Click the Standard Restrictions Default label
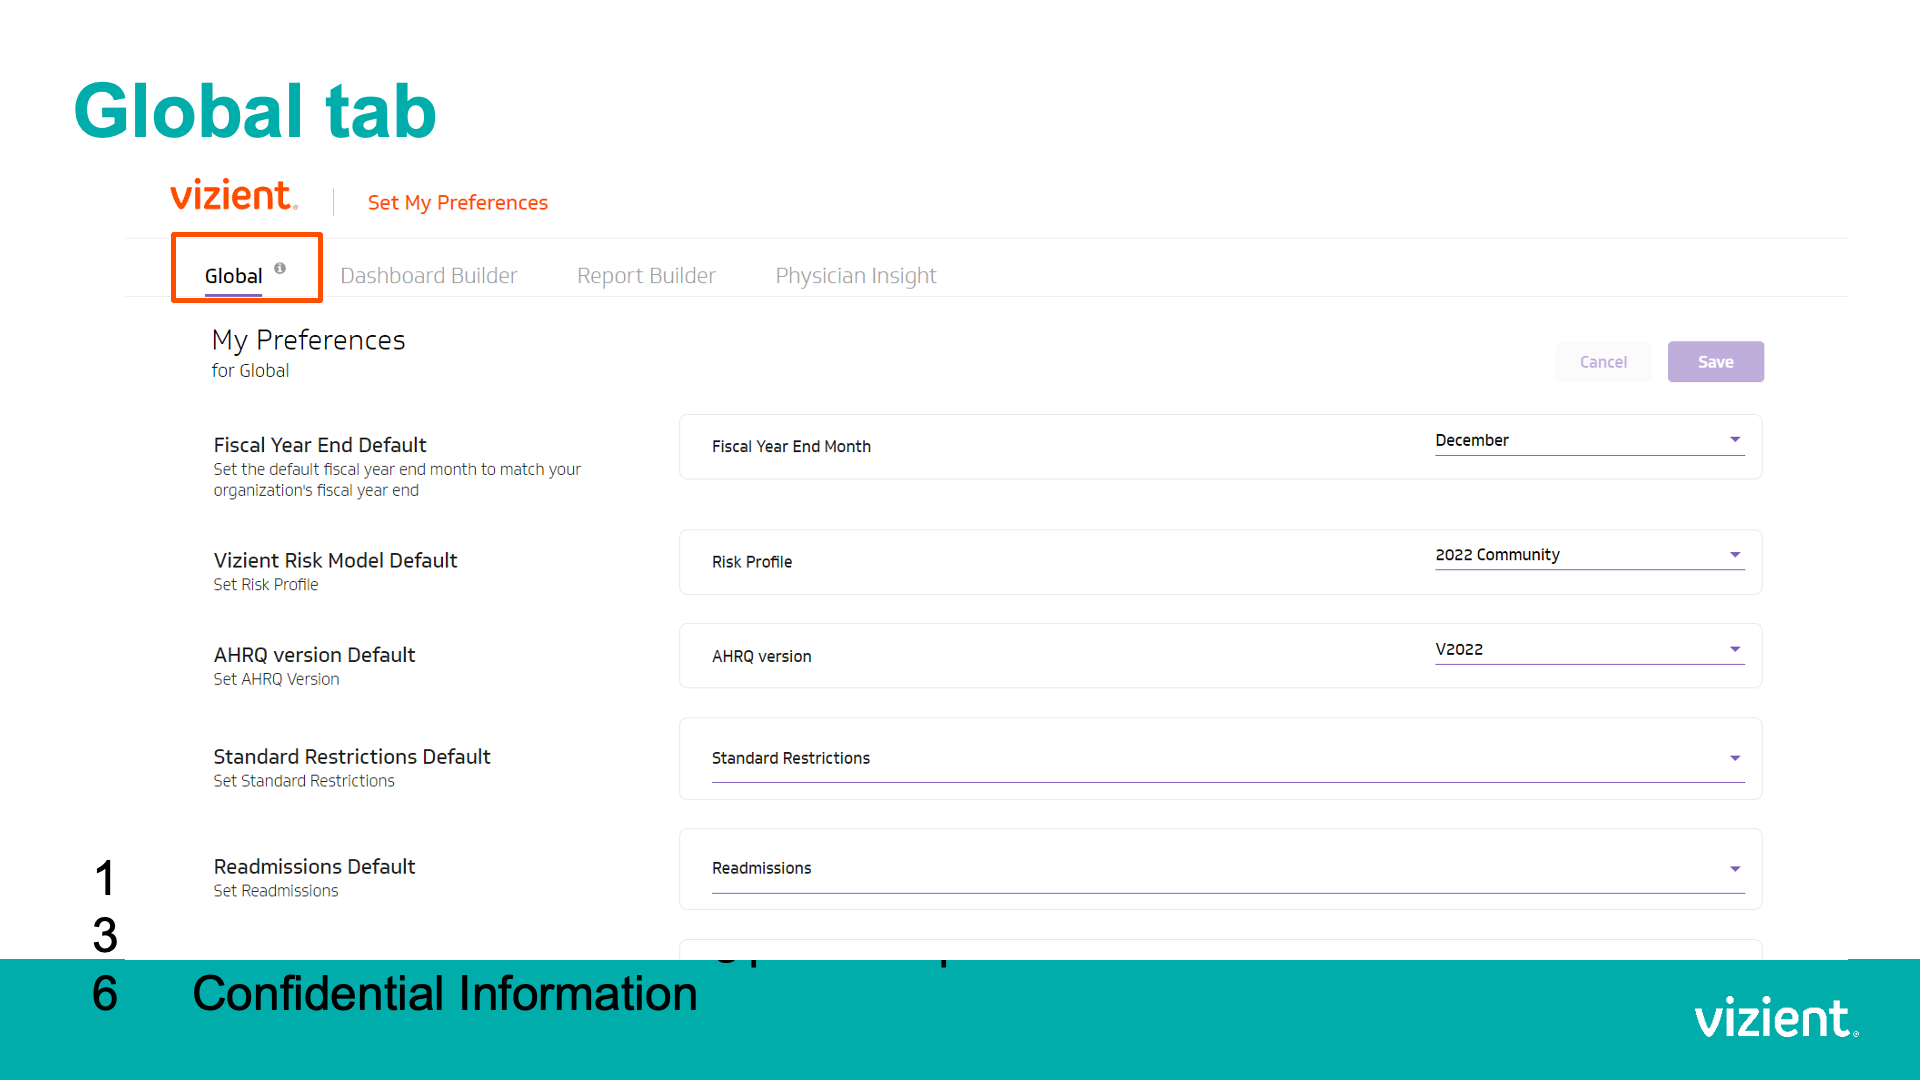This screenshot has width=1920, height=1080. 352,757
